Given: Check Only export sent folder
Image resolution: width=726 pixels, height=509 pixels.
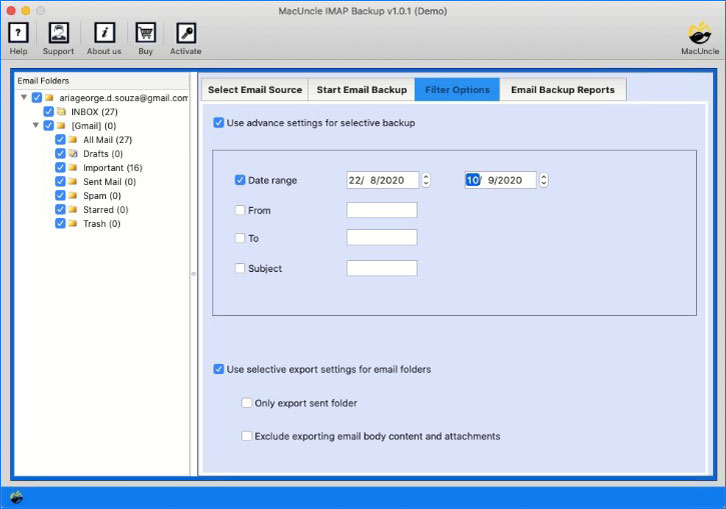Looking at the screenshot, I should 247,403.
